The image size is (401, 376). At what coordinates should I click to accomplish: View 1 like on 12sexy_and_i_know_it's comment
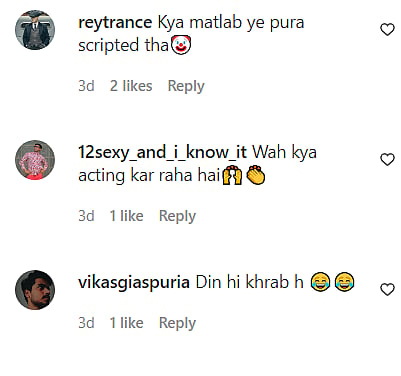click(x=127, y=216)
